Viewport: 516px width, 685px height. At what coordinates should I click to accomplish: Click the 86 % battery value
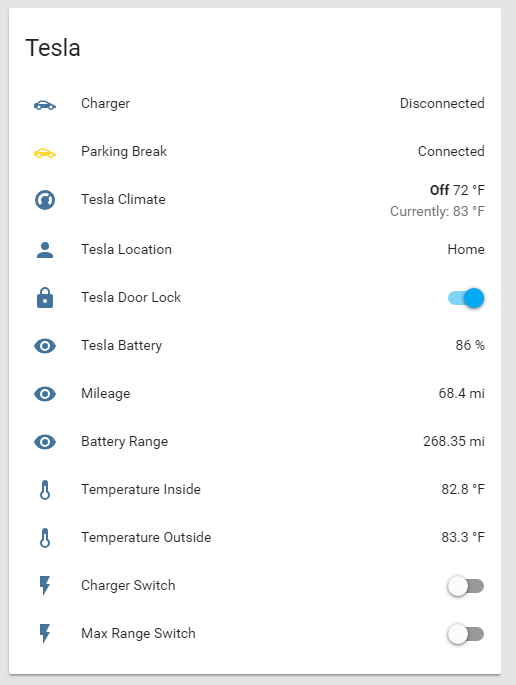pyautogui.click(x=470, y=345)
